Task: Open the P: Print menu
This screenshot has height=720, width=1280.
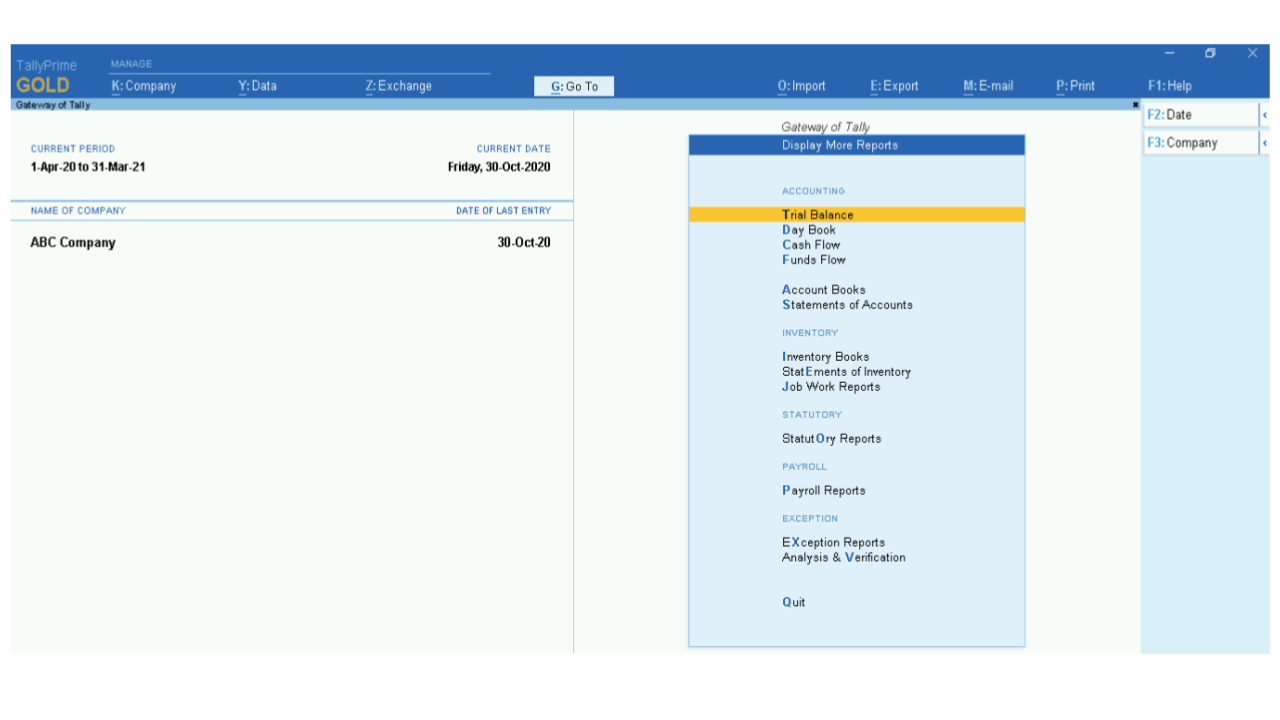Action: tap(1075, 86)
